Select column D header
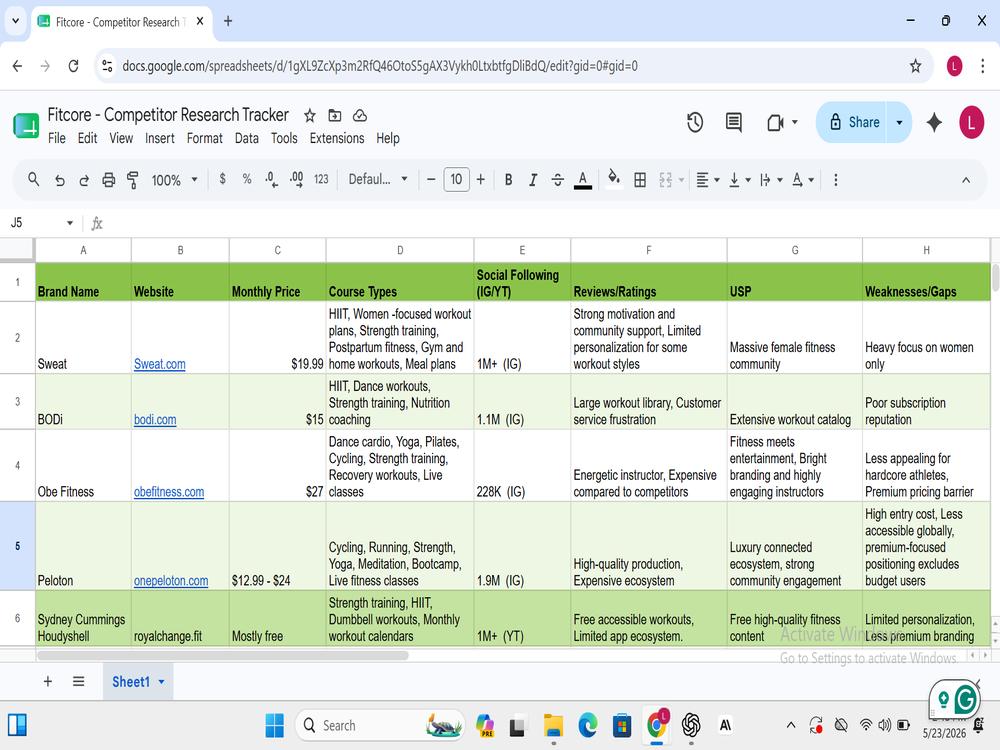 click(x=400, y=250)
